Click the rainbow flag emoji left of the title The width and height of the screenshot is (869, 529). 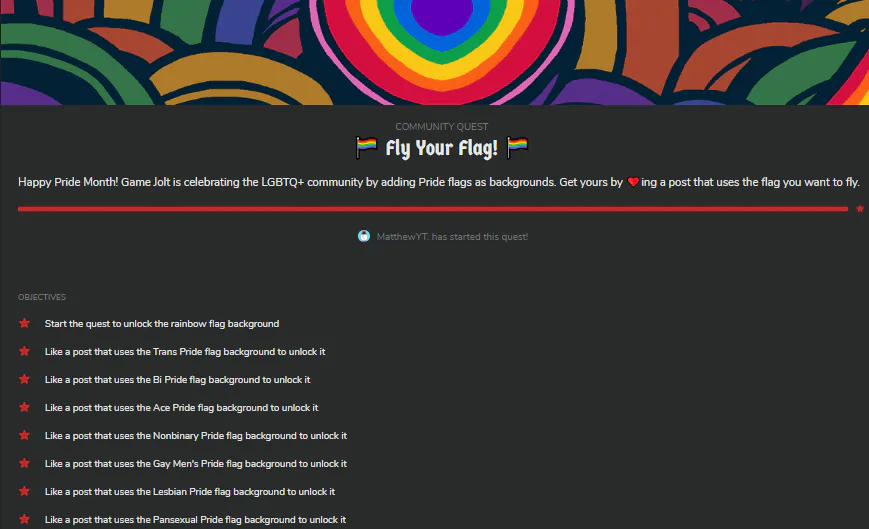[x=366, y=148]
